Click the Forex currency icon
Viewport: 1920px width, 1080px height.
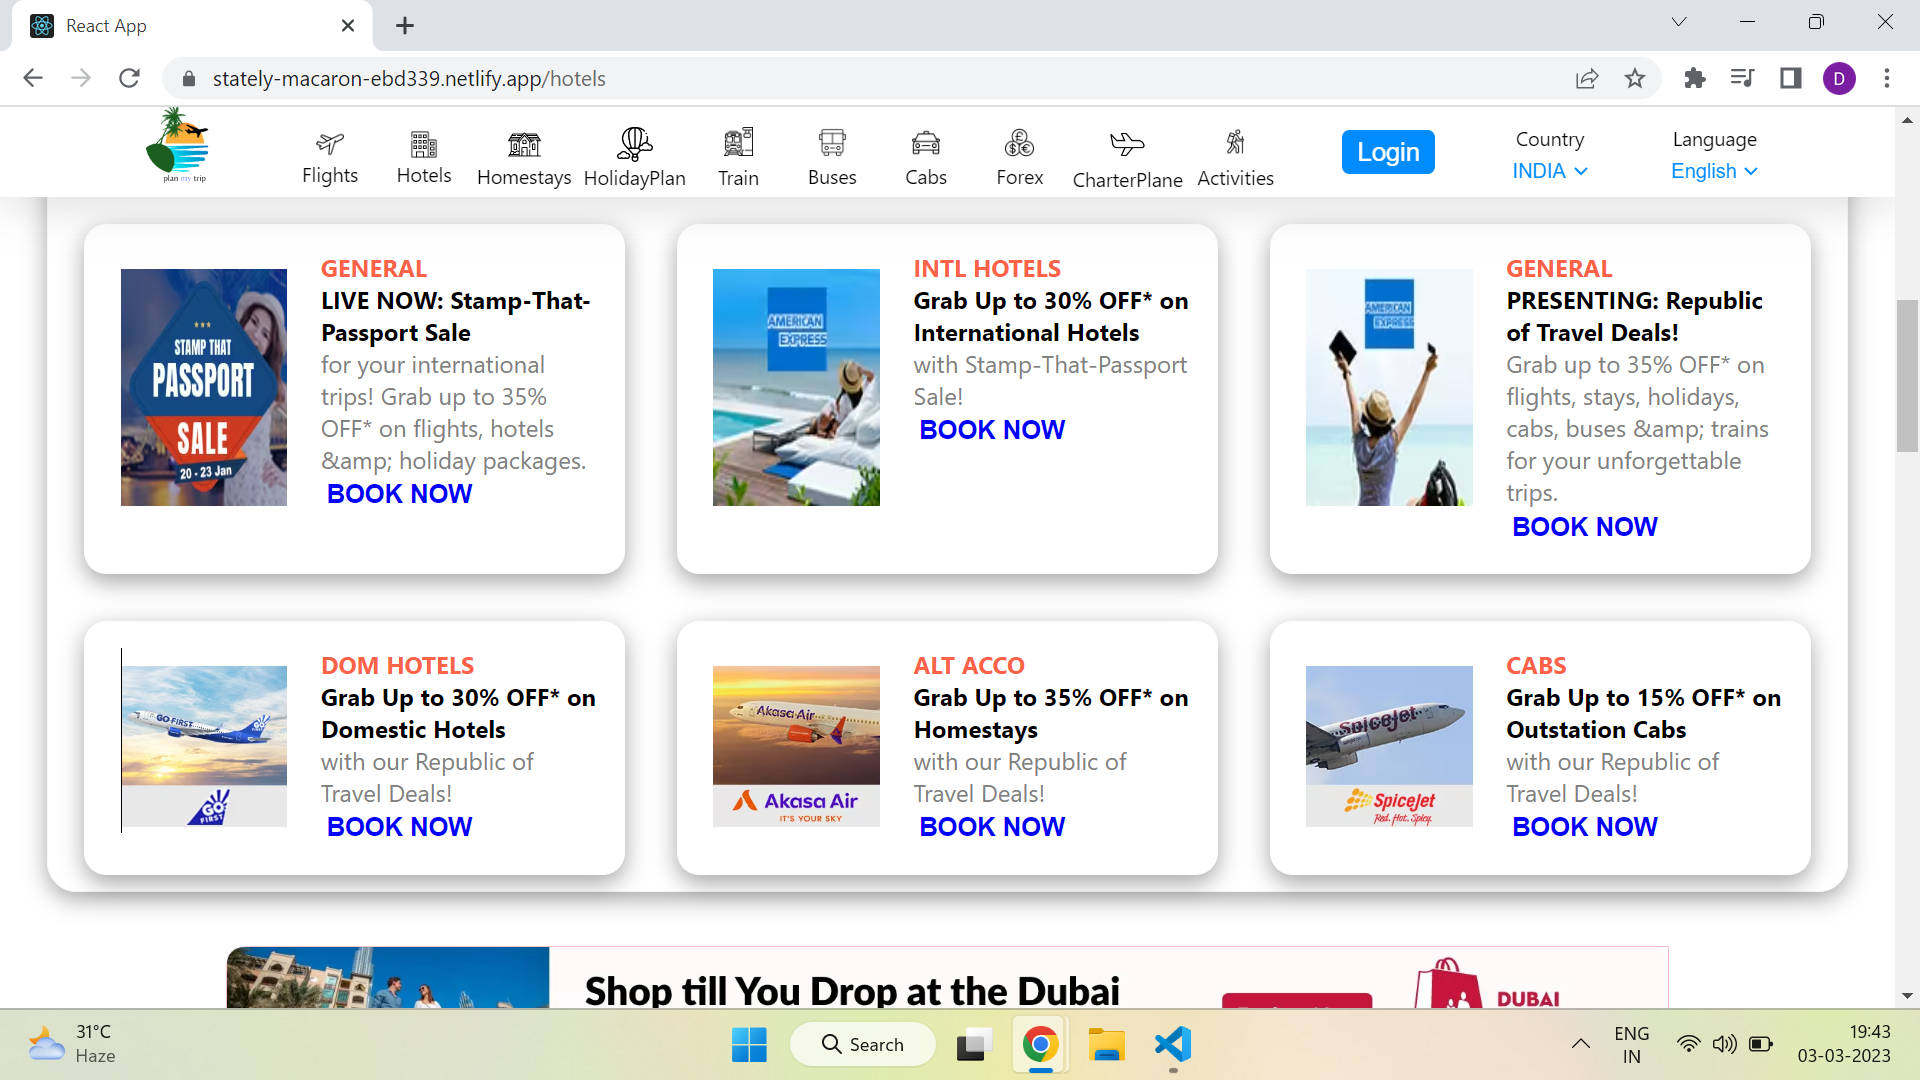[1018, 143]
